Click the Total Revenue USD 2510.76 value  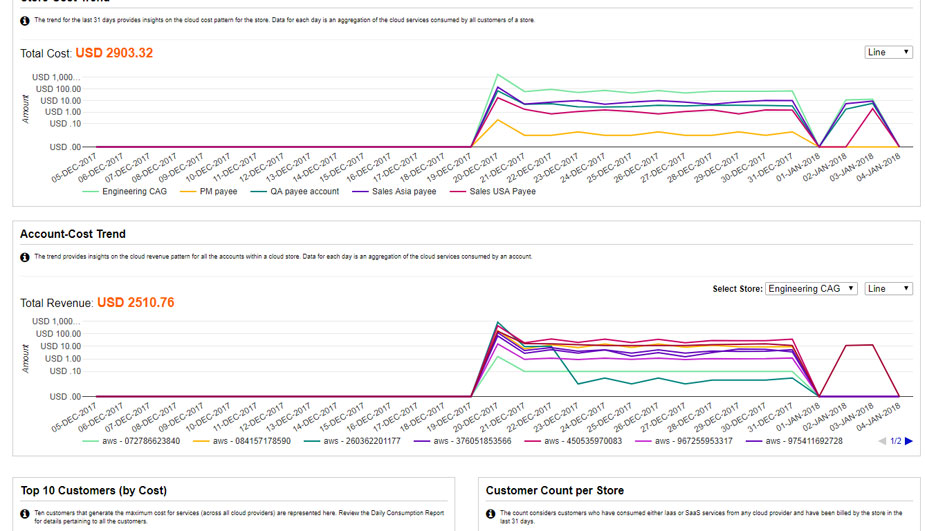[x=136, y=303]
